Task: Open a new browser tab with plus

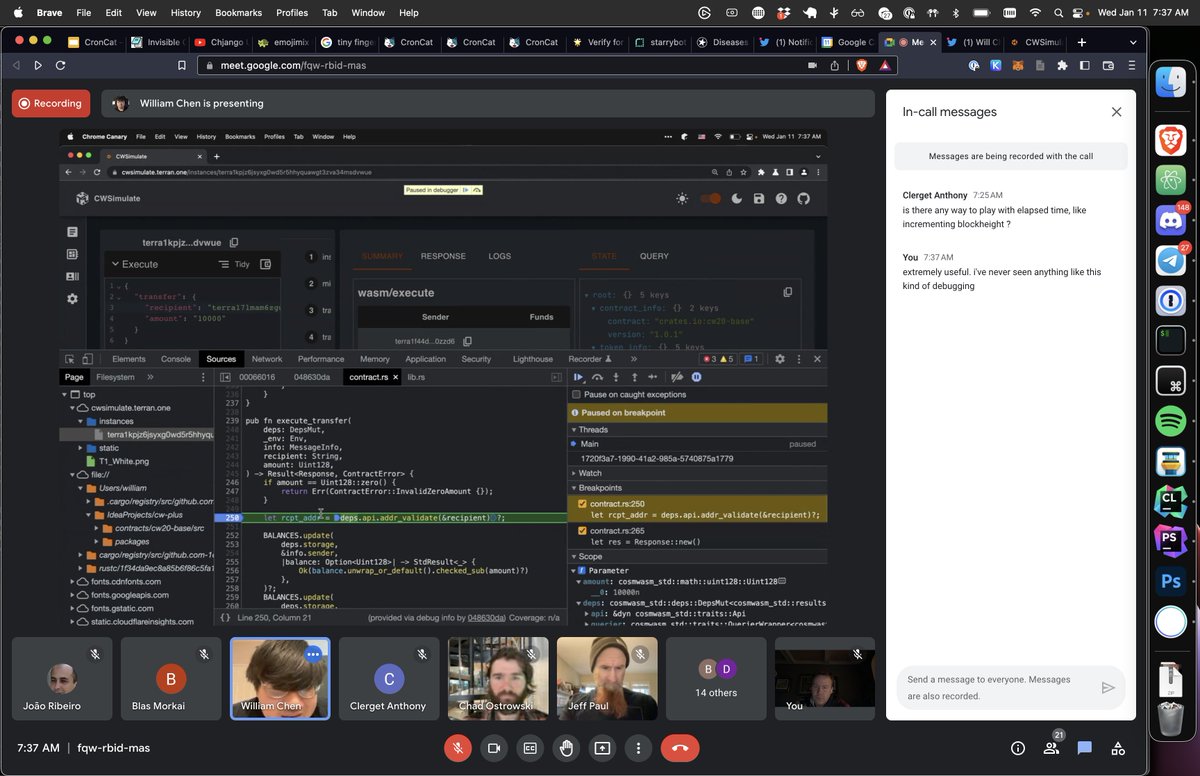Action: pyautogui.click(x=1082, y=42)
